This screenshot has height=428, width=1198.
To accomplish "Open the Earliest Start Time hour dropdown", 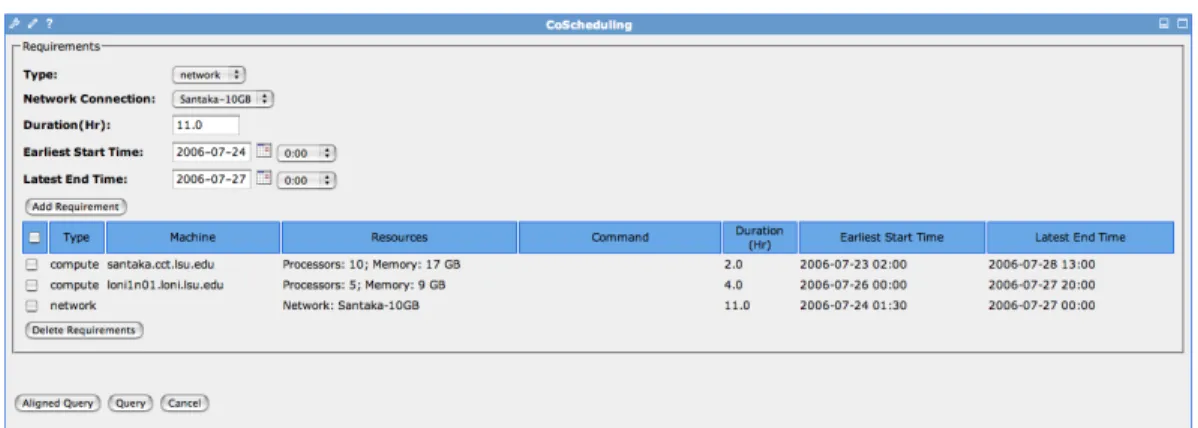I will 306,153.
